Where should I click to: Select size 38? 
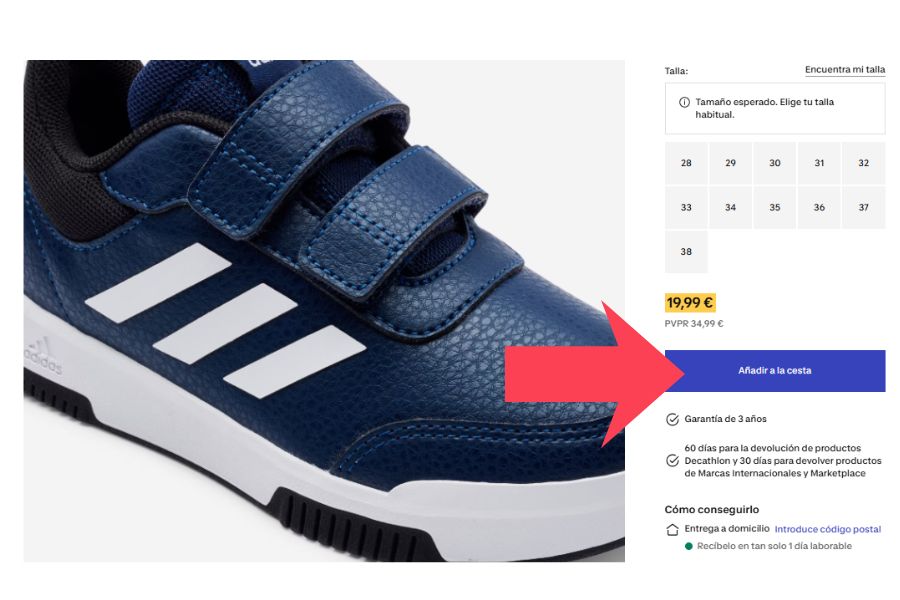pyautogui.click(x=686, y=251)
